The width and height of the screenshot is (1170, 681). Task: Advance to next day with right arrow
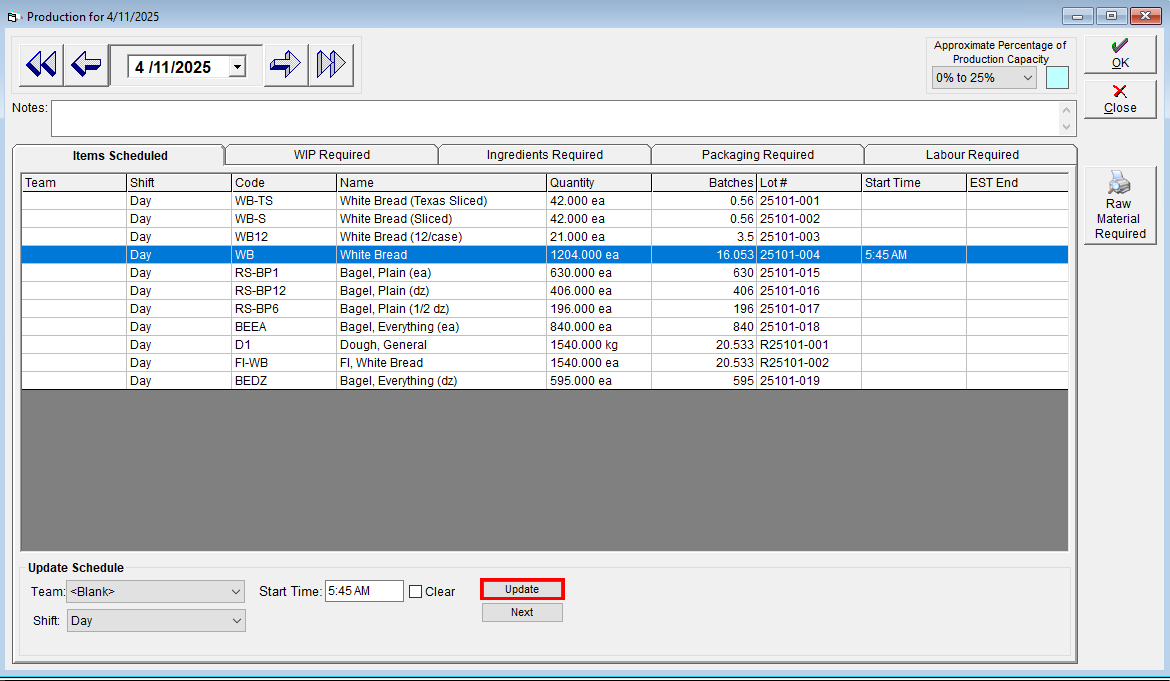pos(285,65)
